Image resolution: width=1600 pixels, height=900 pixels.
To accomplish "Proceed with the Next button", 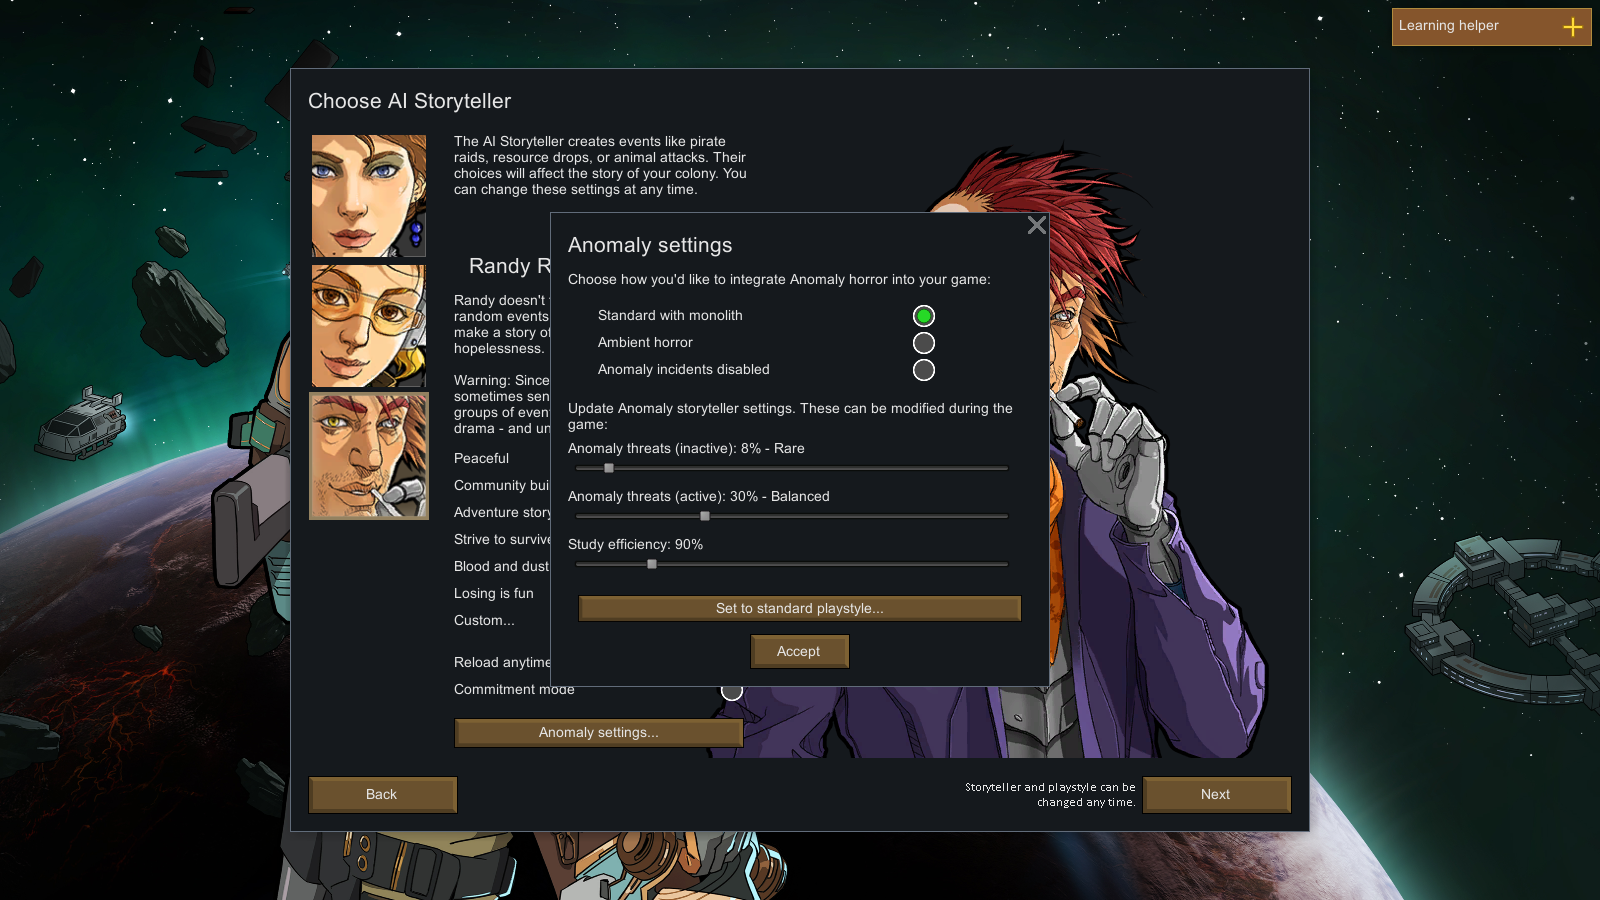I will click(x=1216, y=794).
